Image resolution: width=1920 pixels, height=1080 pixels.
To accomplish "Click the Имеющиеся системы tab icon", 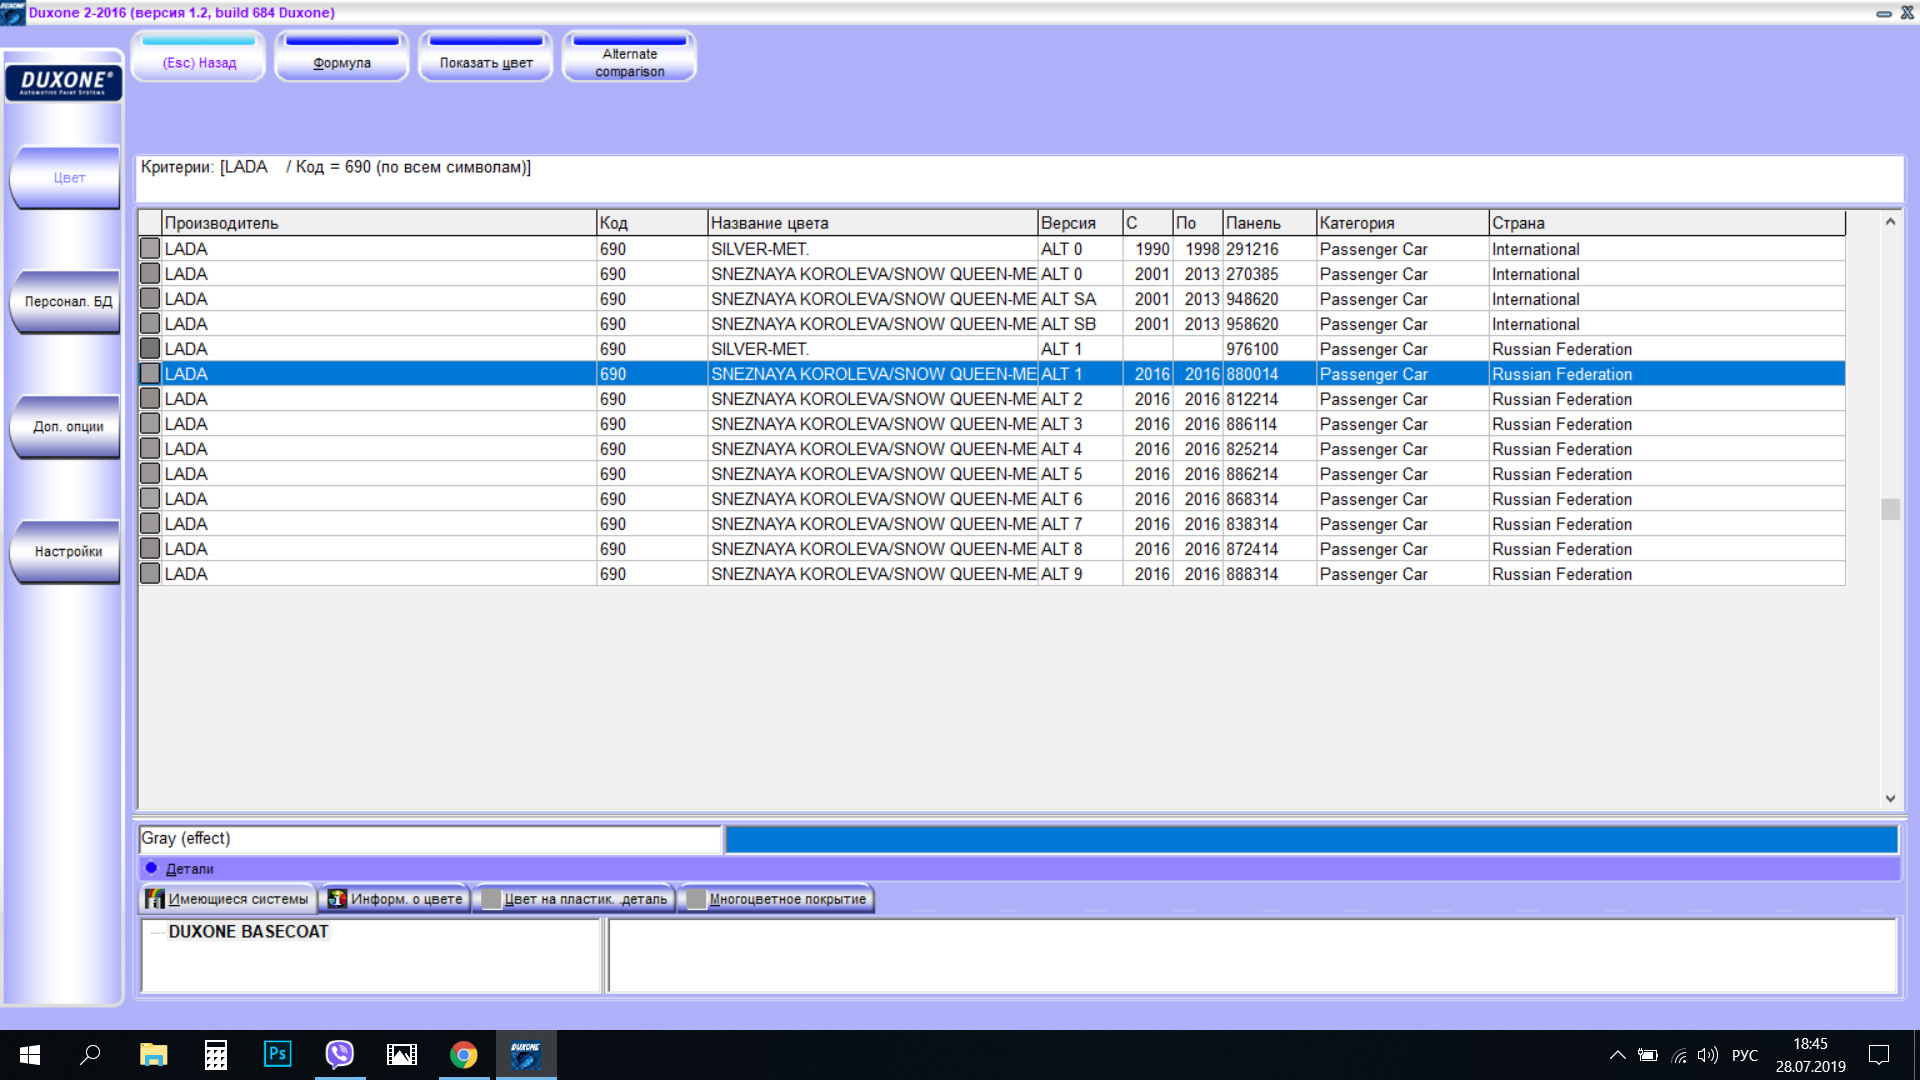I will [x=155, y=899].
